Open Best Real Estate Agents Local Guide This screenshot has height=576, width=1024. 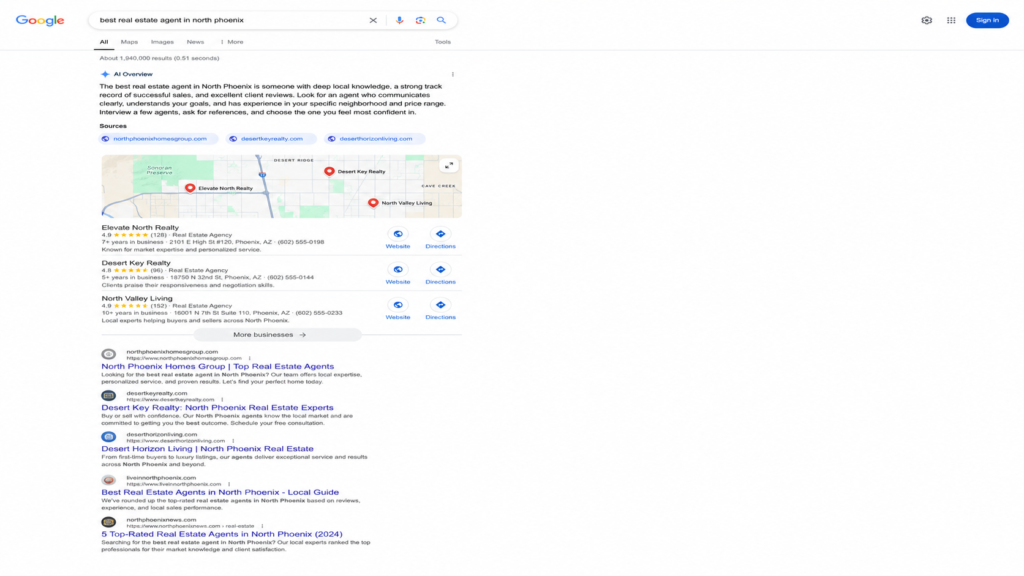pos(220,492)
